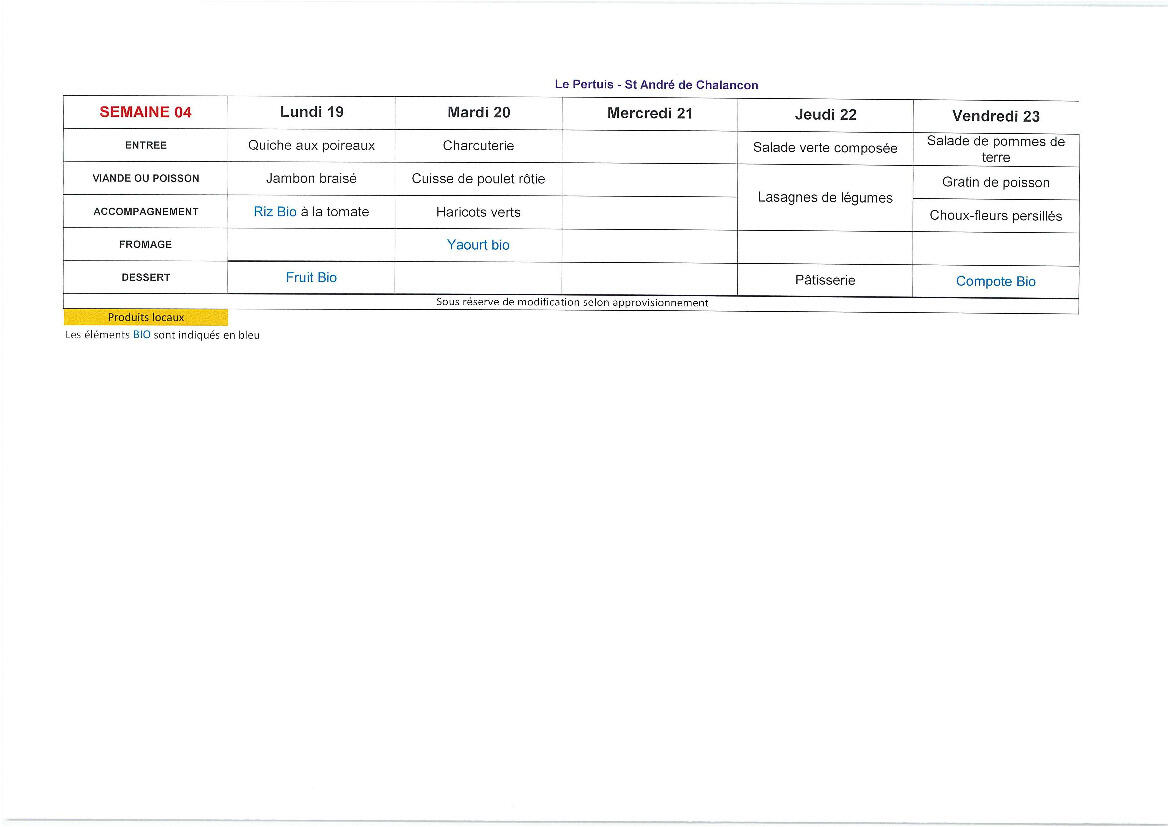This screenshot has width=1169, height=827.
Task: Click the Sous réserve de modification note
Action: [572, 302]
